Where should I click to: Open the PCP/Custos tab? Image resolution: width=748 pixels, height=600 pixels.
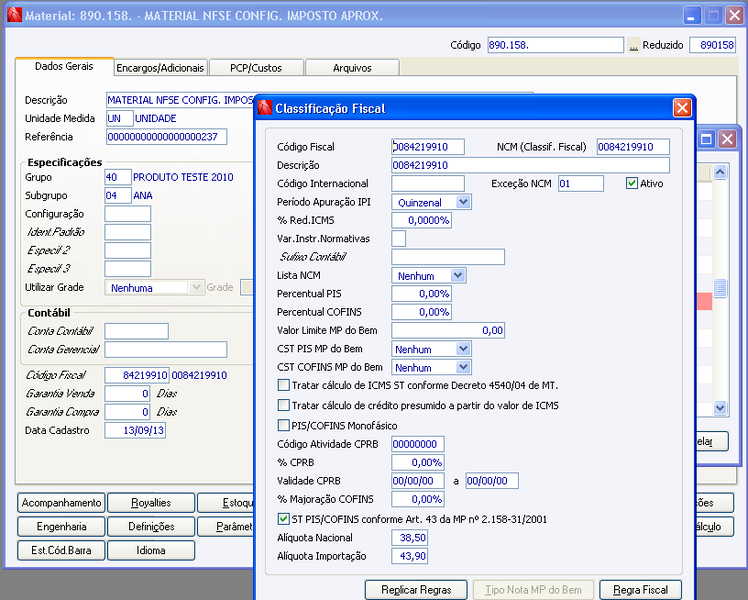tap(256, 68)
